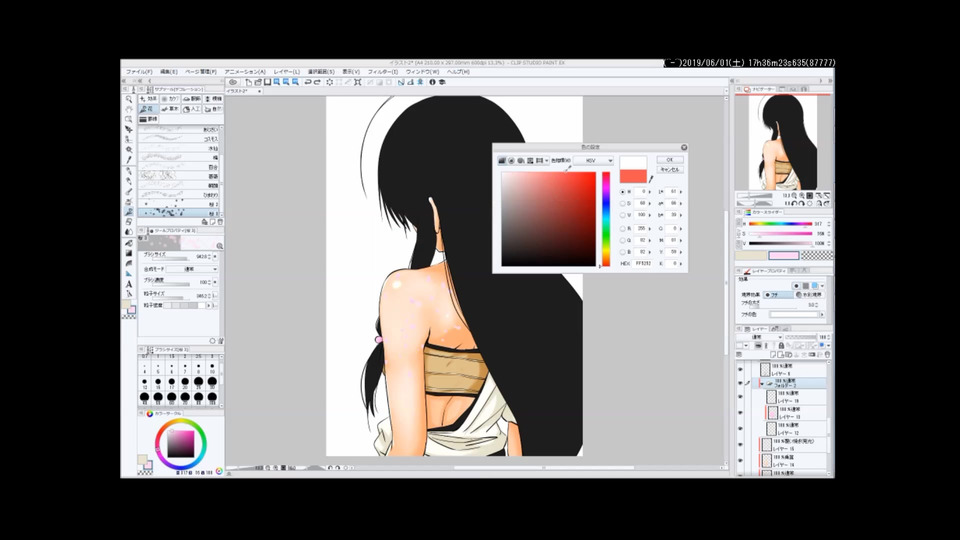
Task: Open the 編集(E) menu
Action: pos(168,72)
